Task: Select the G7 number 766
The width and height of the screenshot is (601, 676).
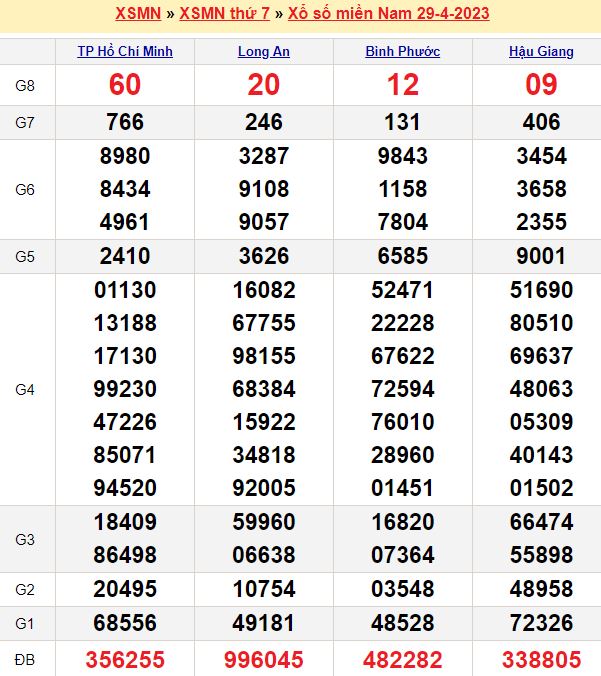Action: click(125, 122)
